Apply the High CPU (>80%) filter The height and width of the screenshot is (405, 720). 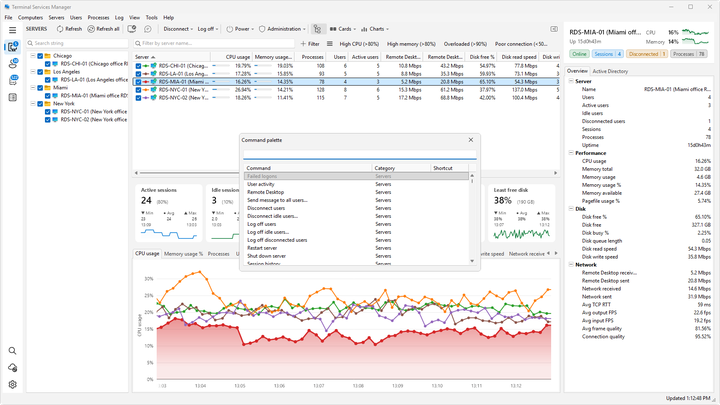pos(359,44)
